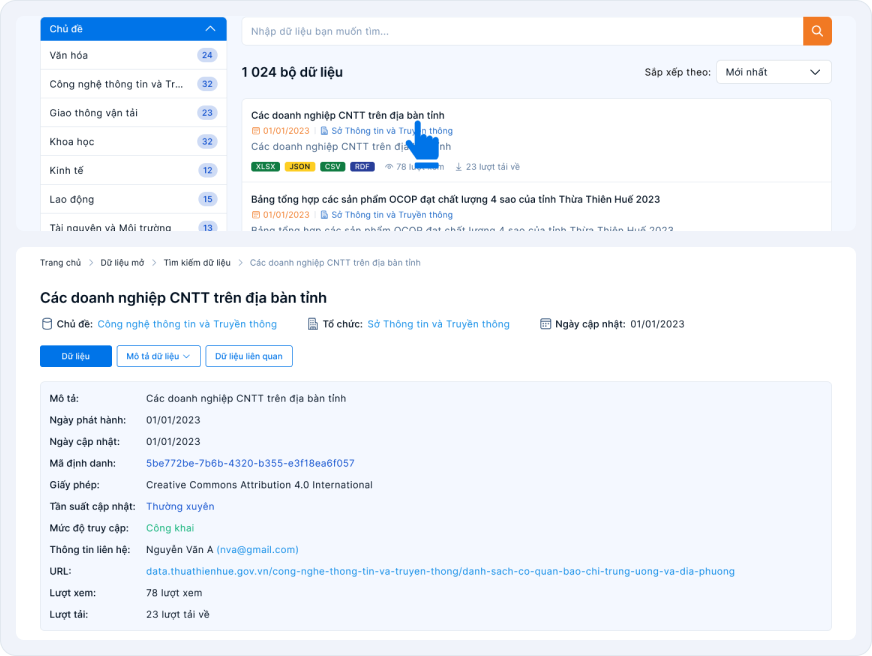Image resolution: width=872 pixels, height=656 pixels.
Task: Click the Mã định danh identifier link
Action: point(250,464)
